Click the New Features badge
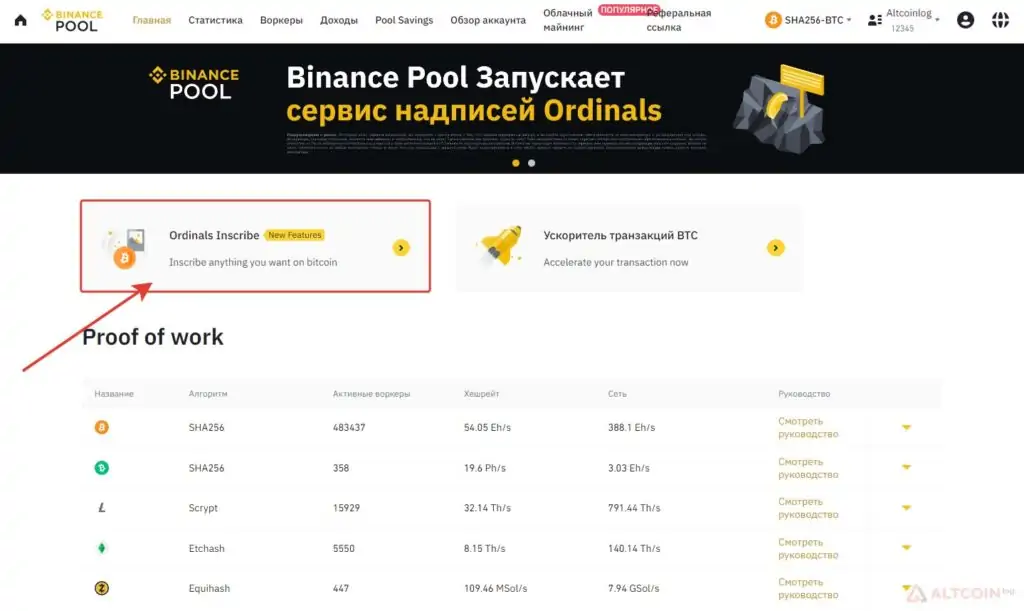Screen dimensions: 1024x611 coord(295,235)
